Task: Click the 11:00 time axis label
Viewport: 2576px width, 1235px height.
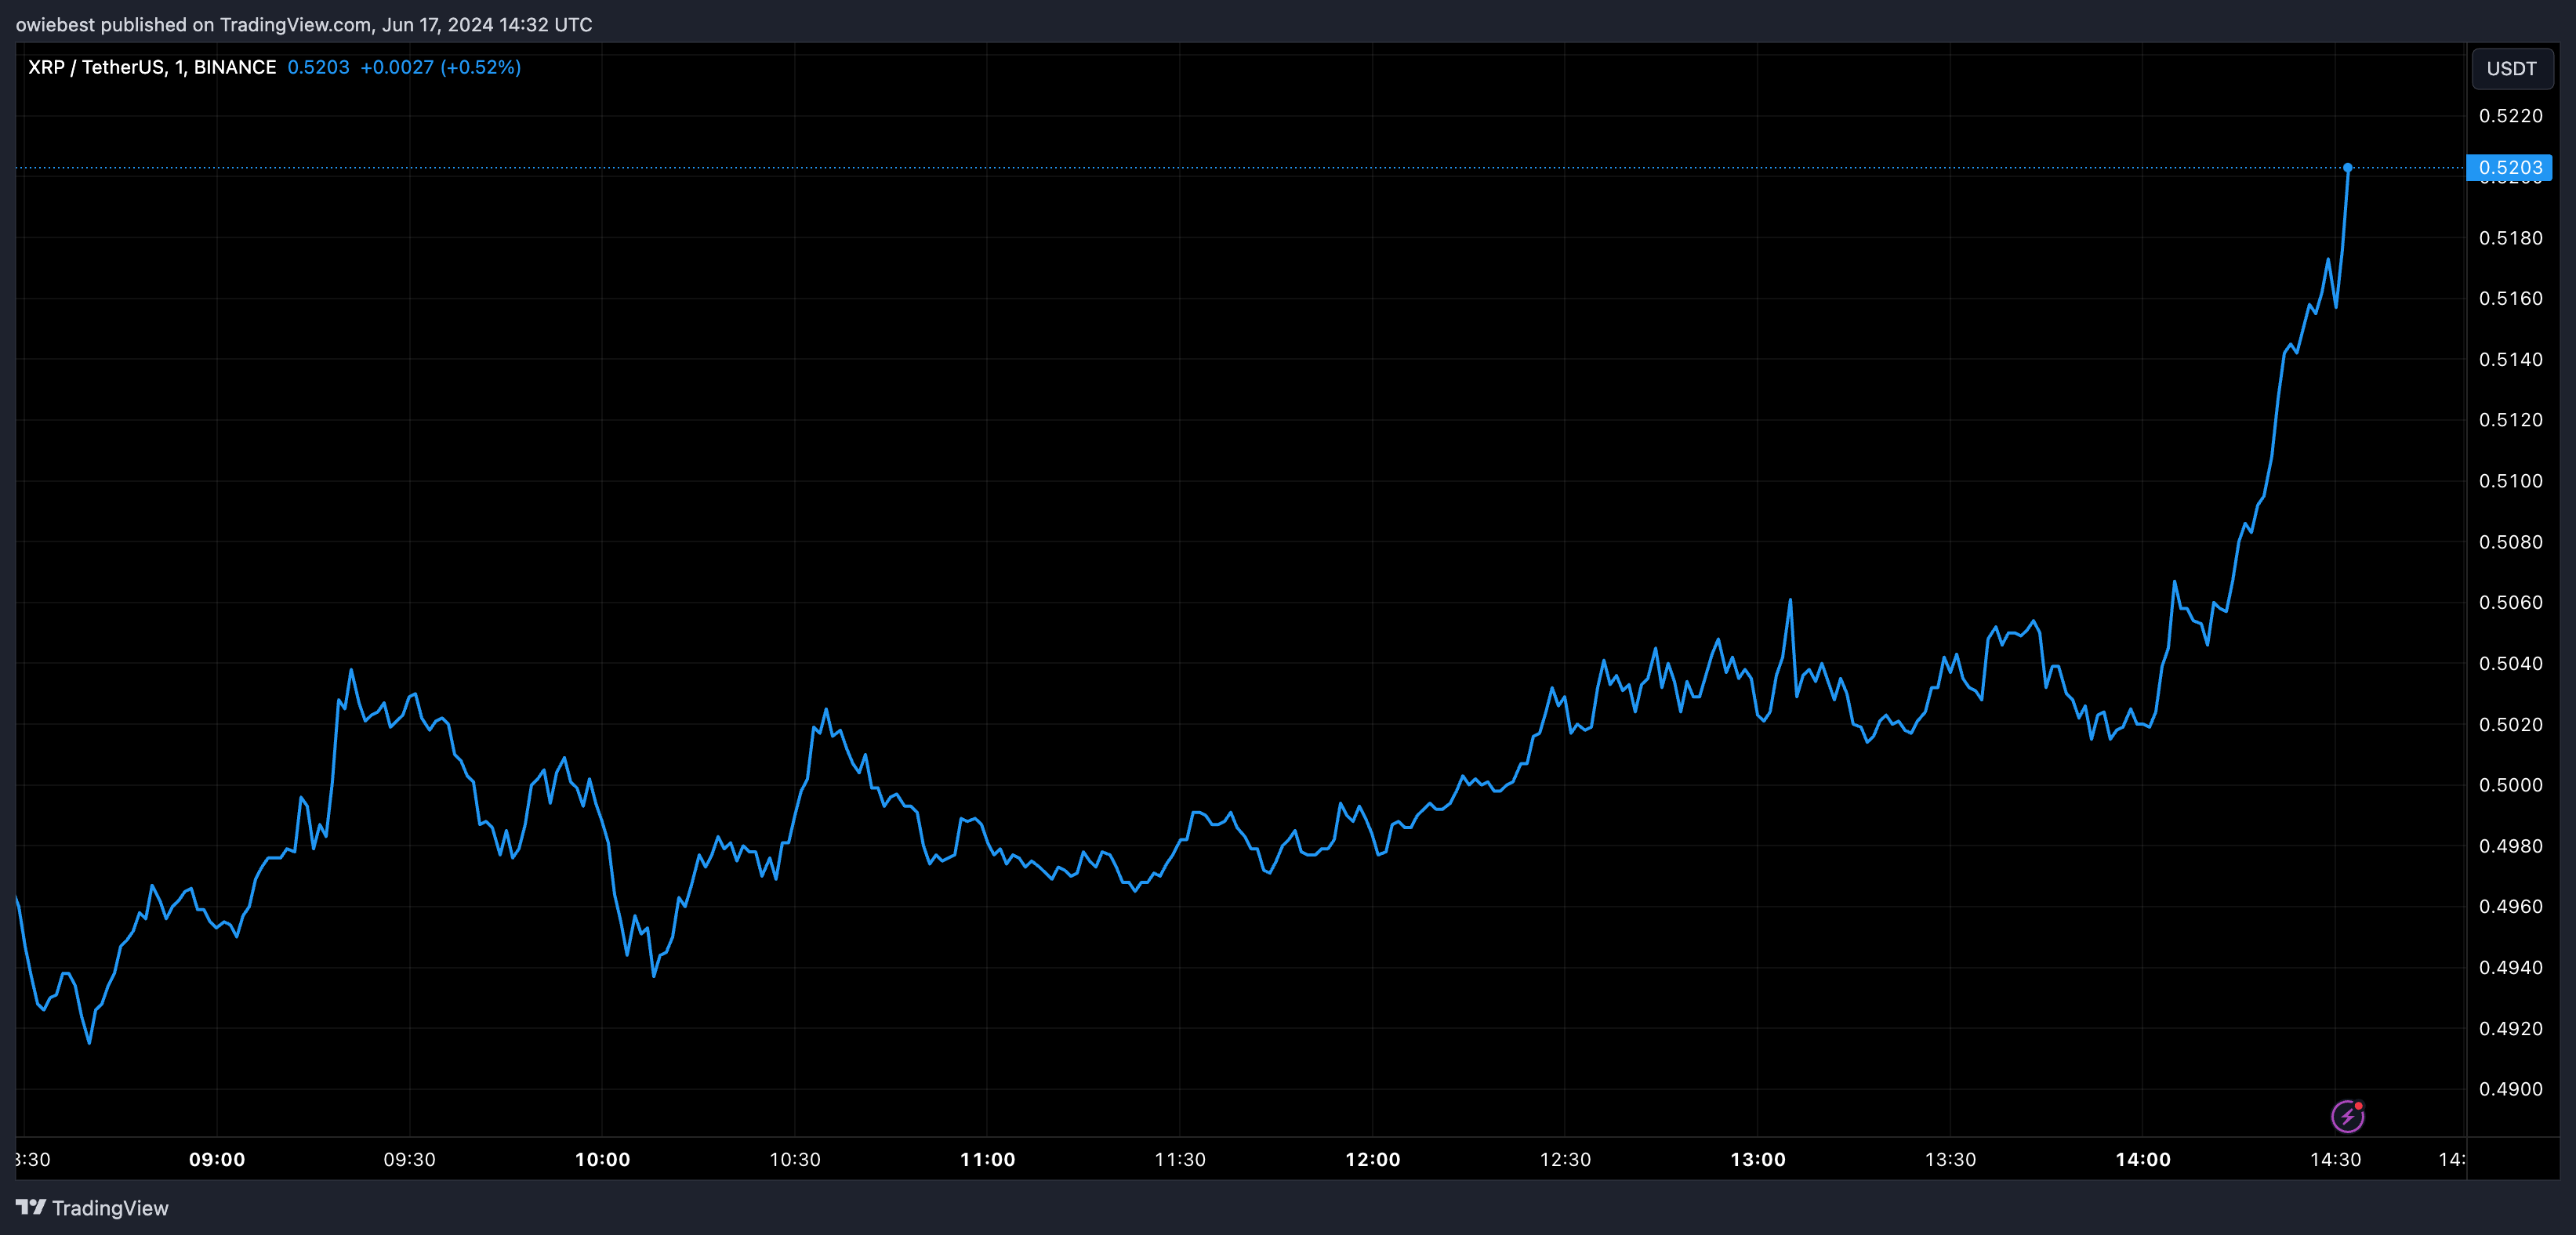Action: (x=987, y=1159)
